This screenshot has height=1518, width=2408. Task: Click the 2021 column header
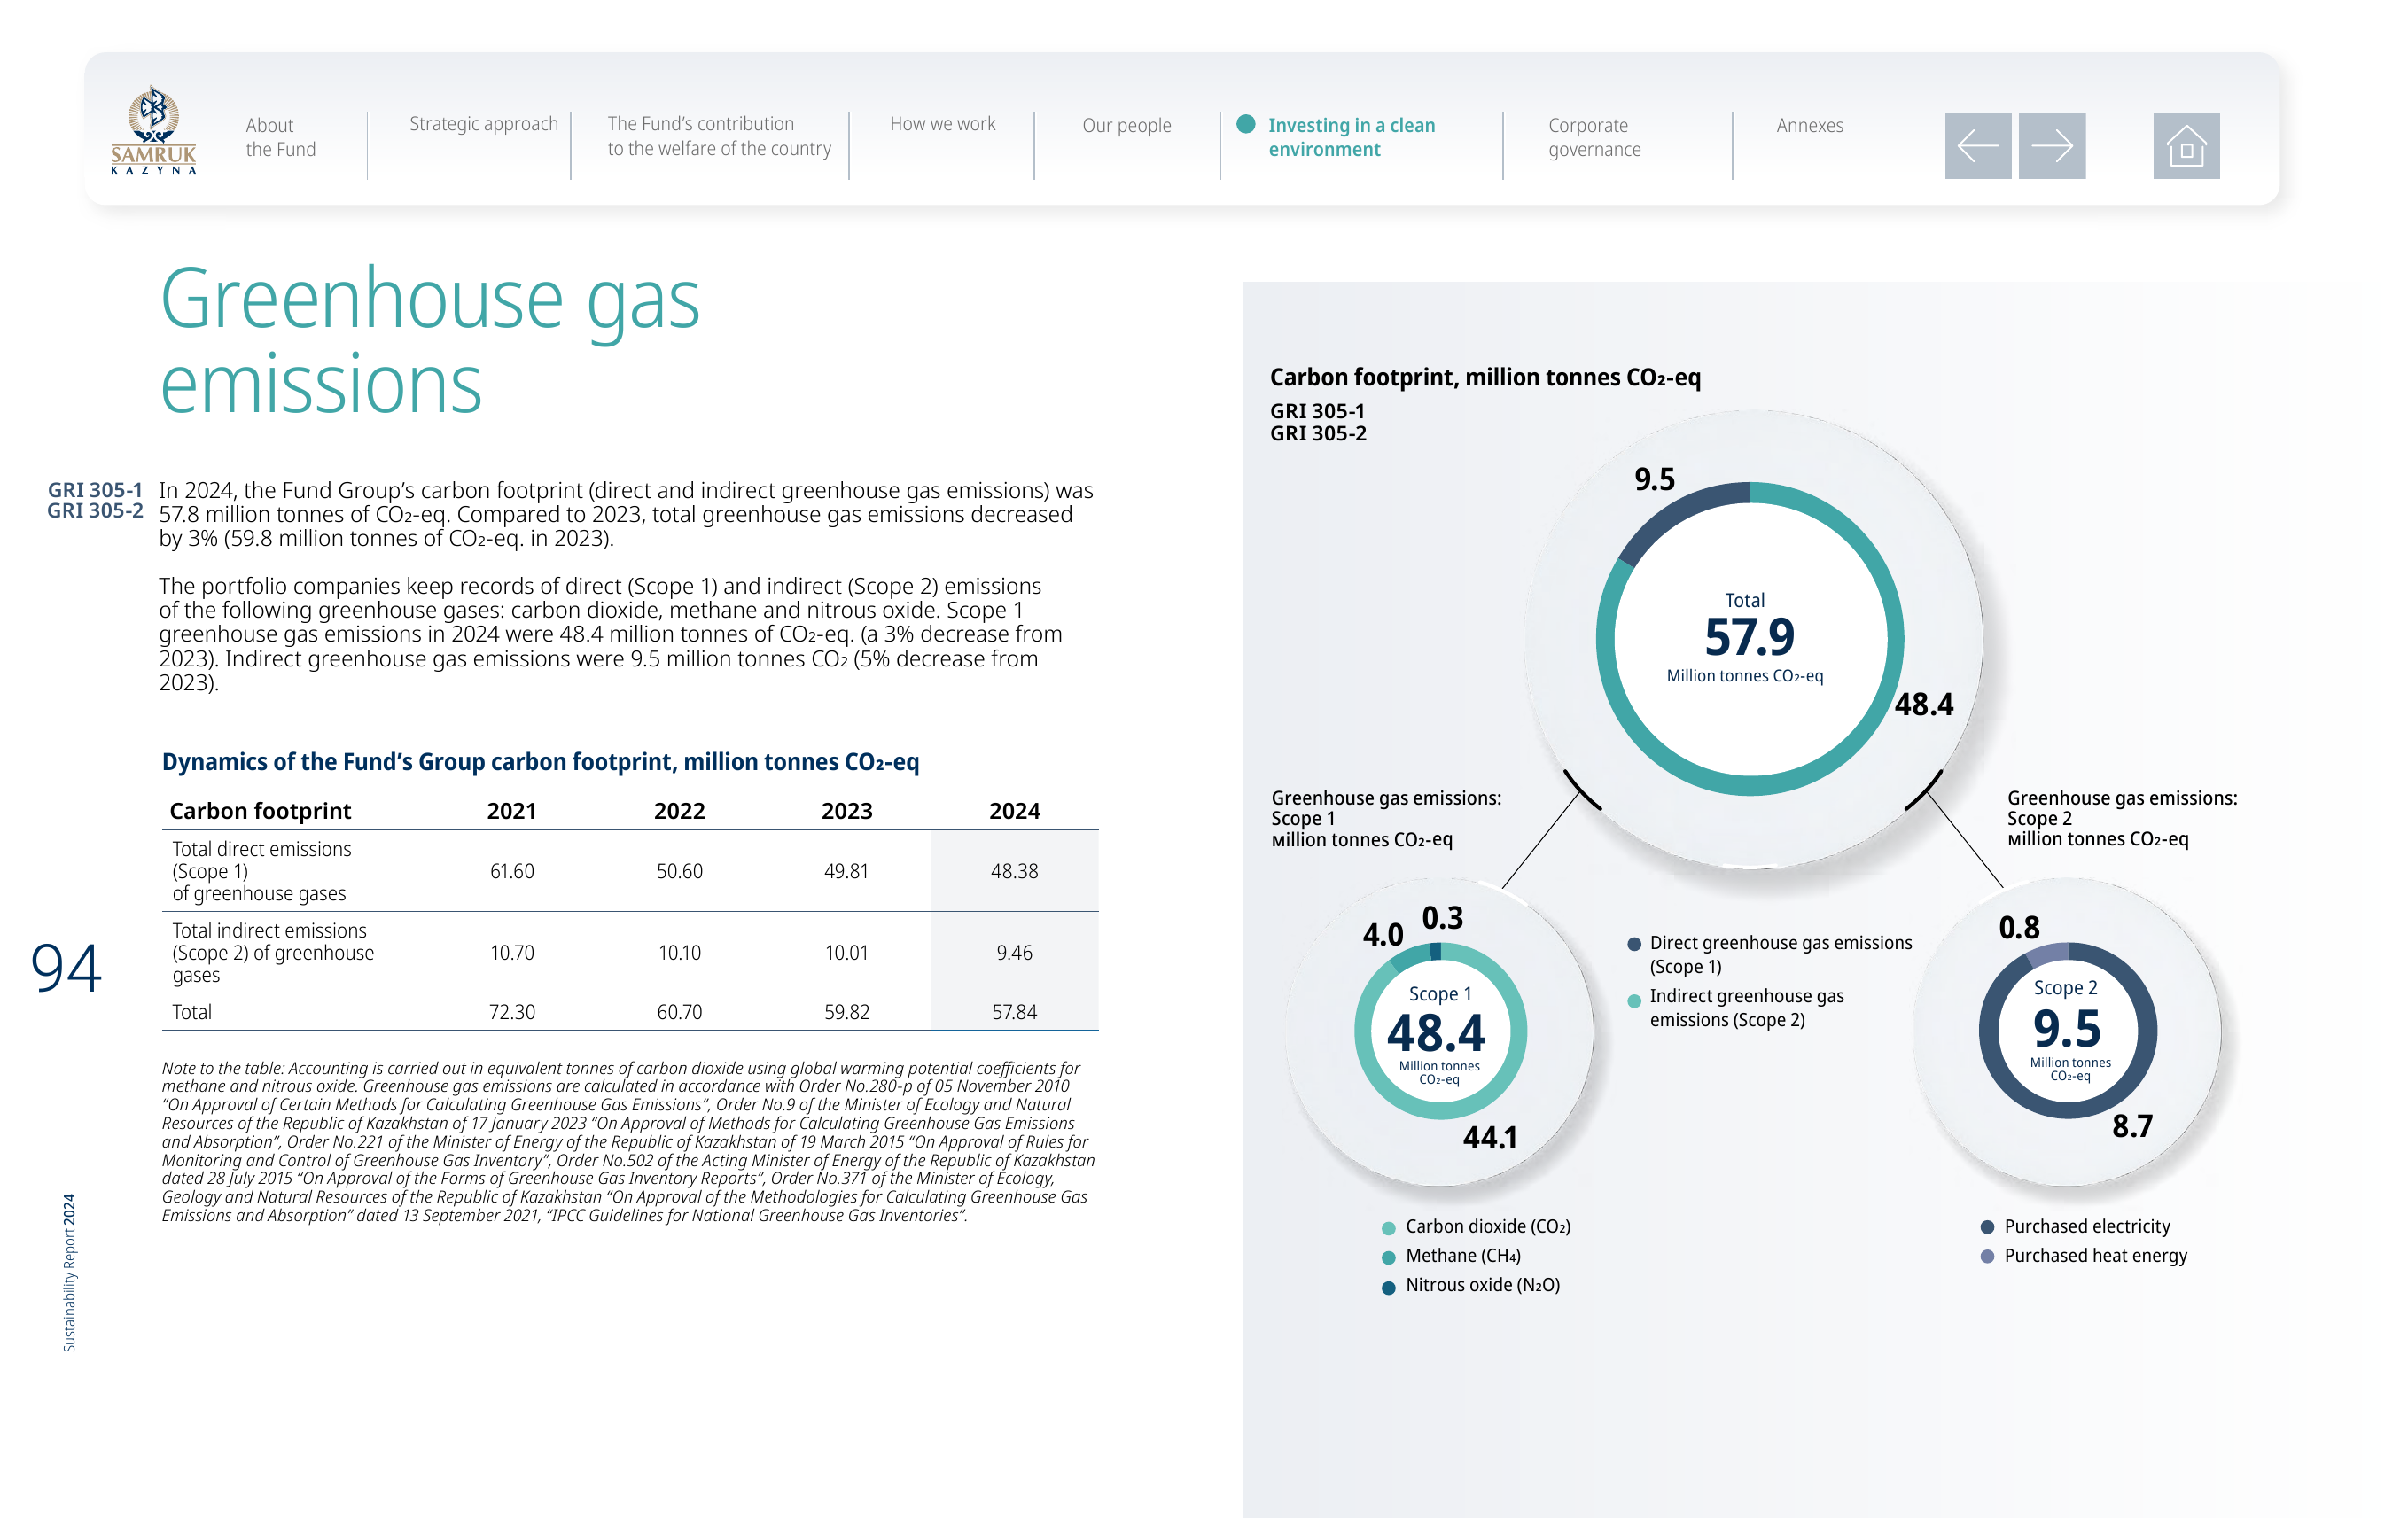pos(511,811)
